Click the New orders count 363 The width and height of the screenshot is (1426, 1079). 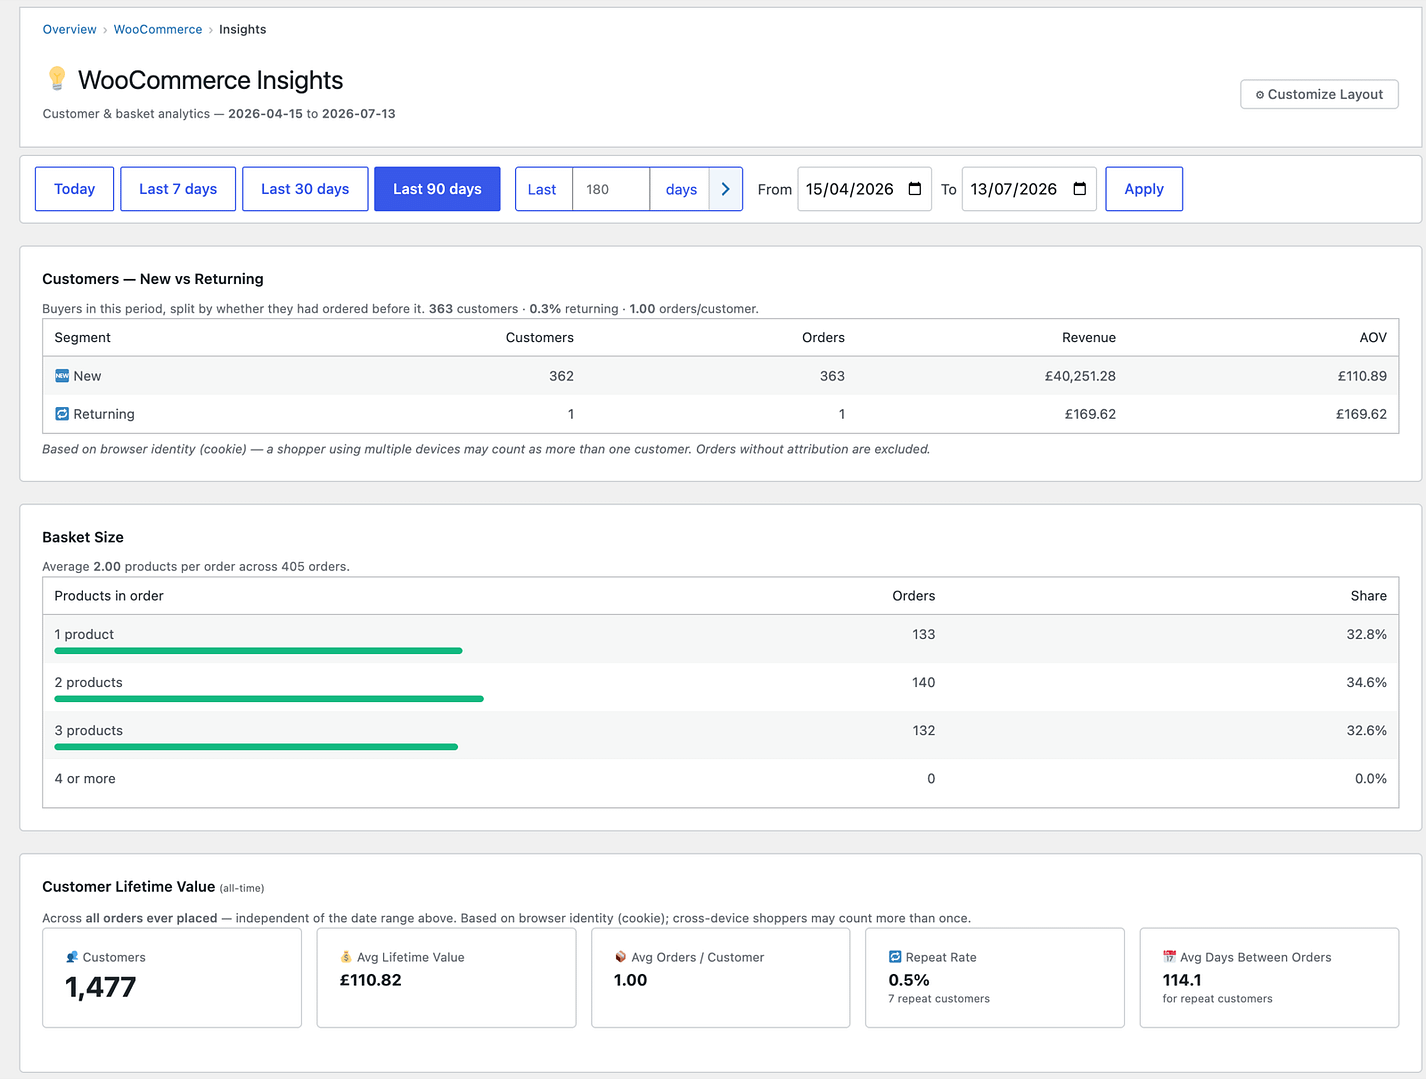coord(832,376)
